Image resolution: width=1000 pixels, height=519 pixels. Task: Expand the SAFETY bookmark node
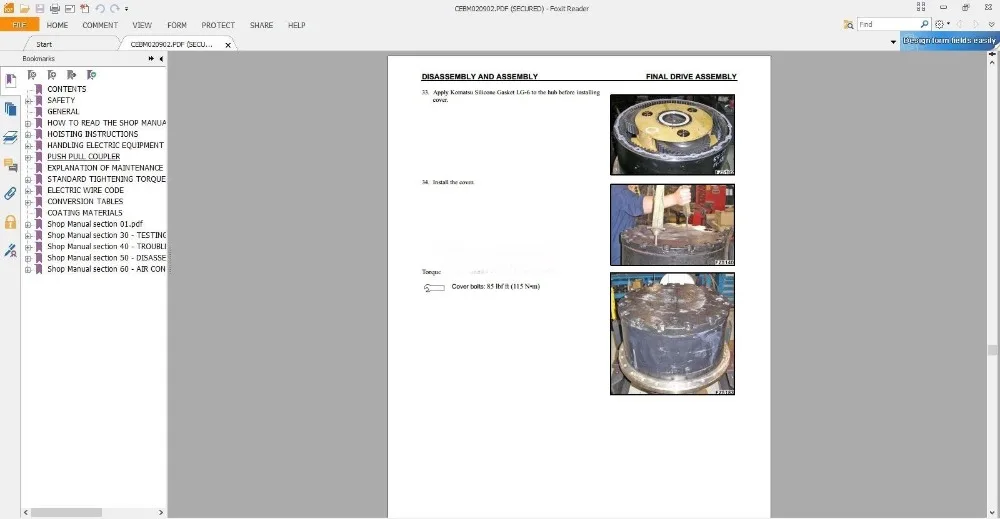tap(28, 101)
